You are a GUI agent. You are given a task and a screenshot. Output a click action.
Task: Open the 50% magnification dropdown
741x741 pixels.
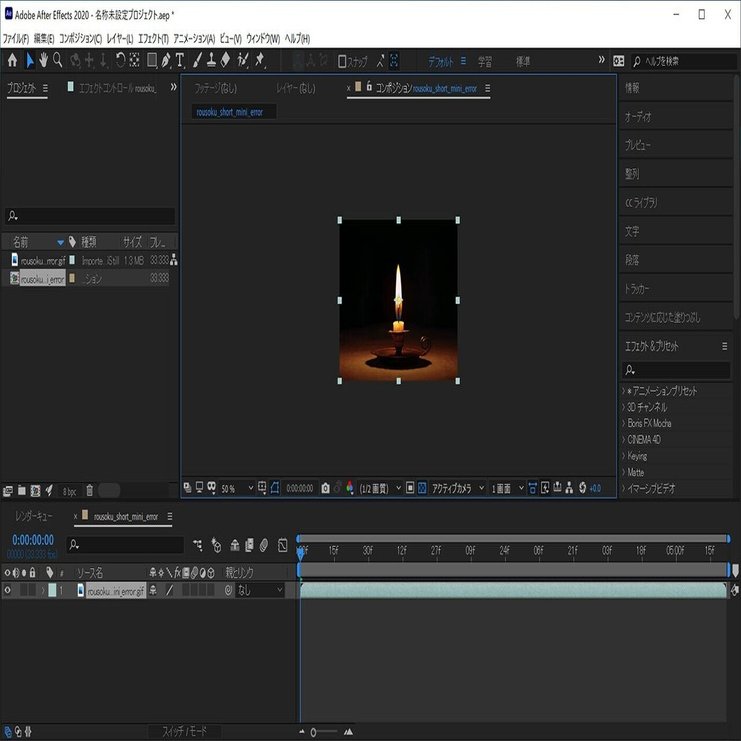(x=237, y=488)
